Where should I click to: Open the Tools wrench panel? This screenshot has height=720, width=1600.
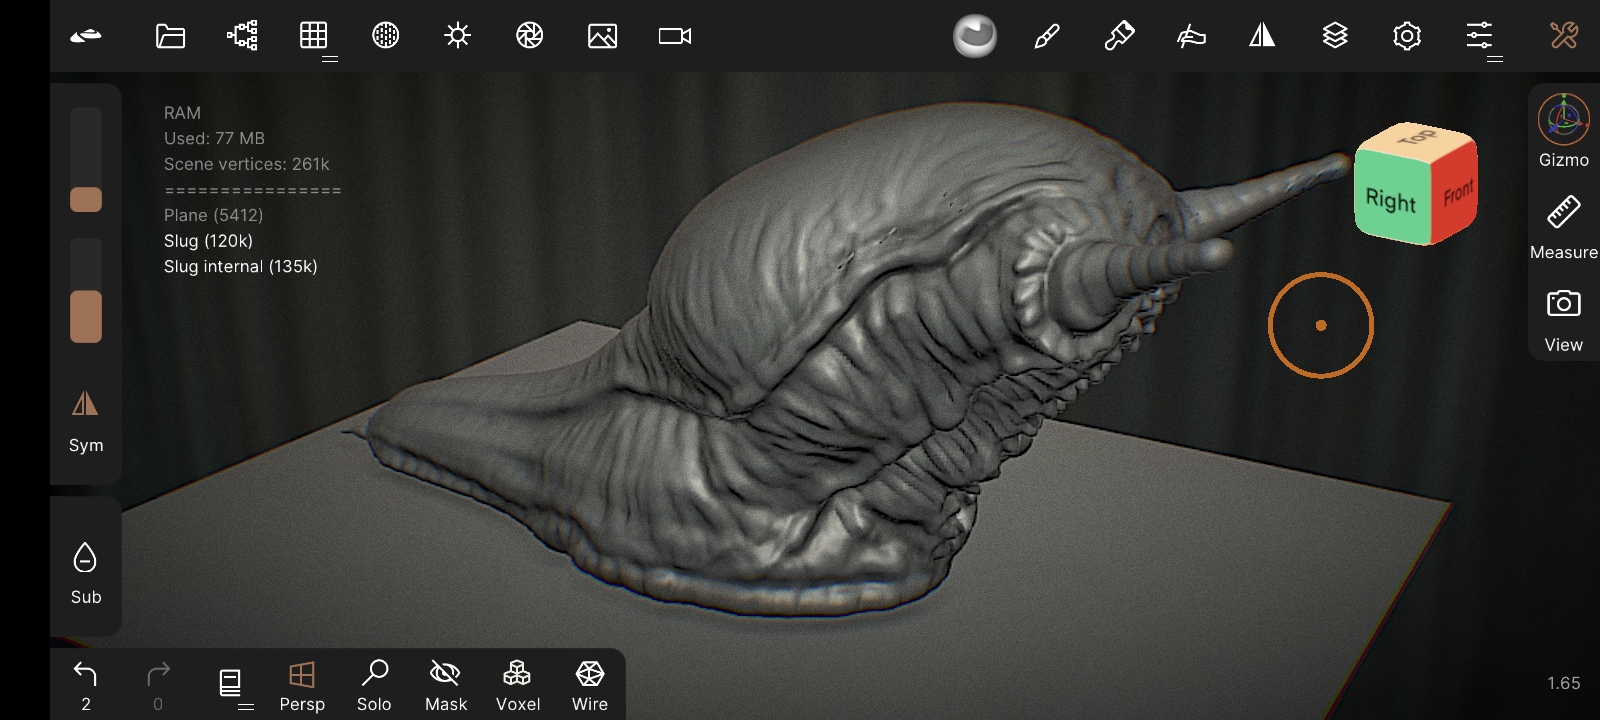pos(1564,36)
